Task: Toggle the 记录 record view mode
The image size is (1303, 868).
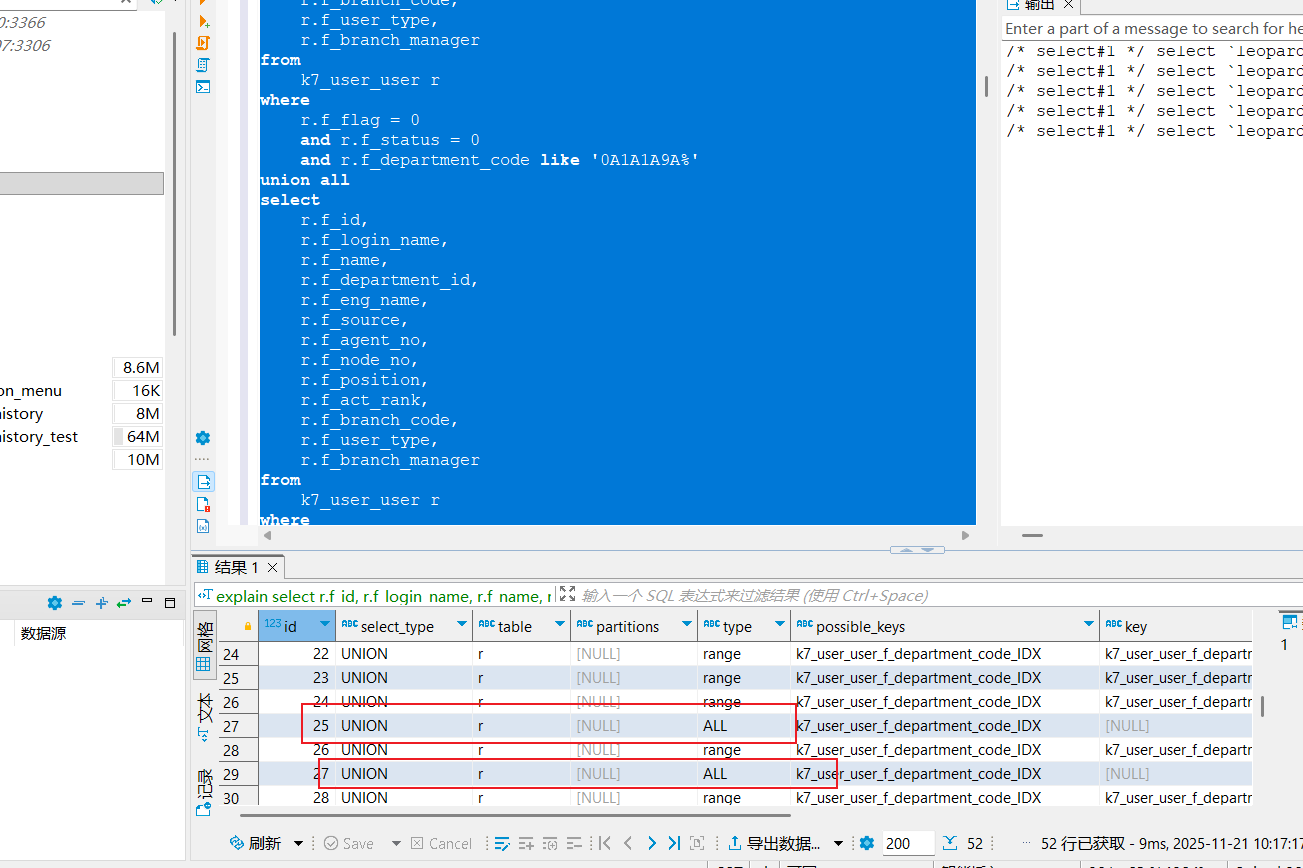Action: (204, 788)
